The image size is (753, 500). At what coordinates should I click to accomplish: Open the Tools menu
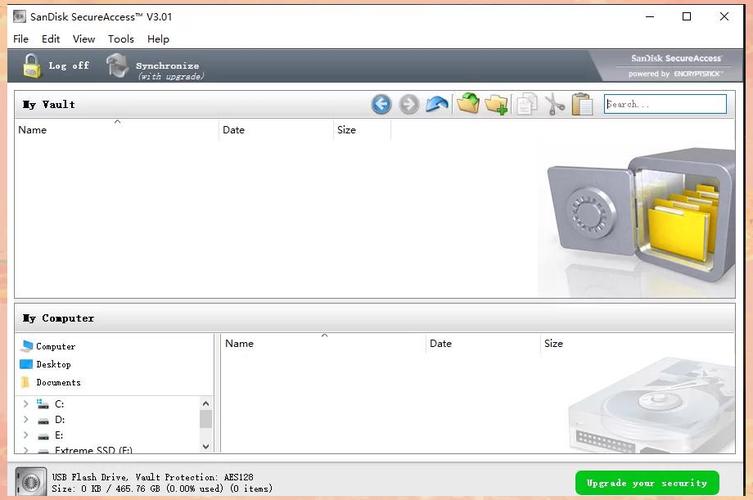121,39
